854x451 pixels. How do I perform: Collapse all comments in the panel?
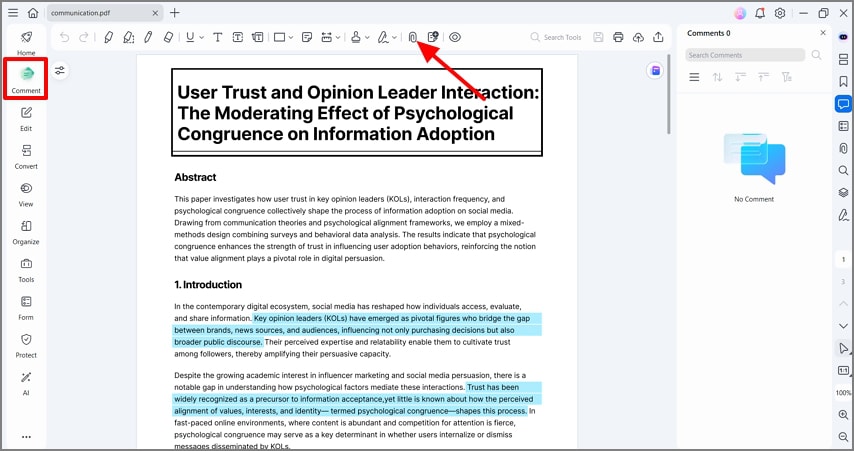[x=764, y=77]
